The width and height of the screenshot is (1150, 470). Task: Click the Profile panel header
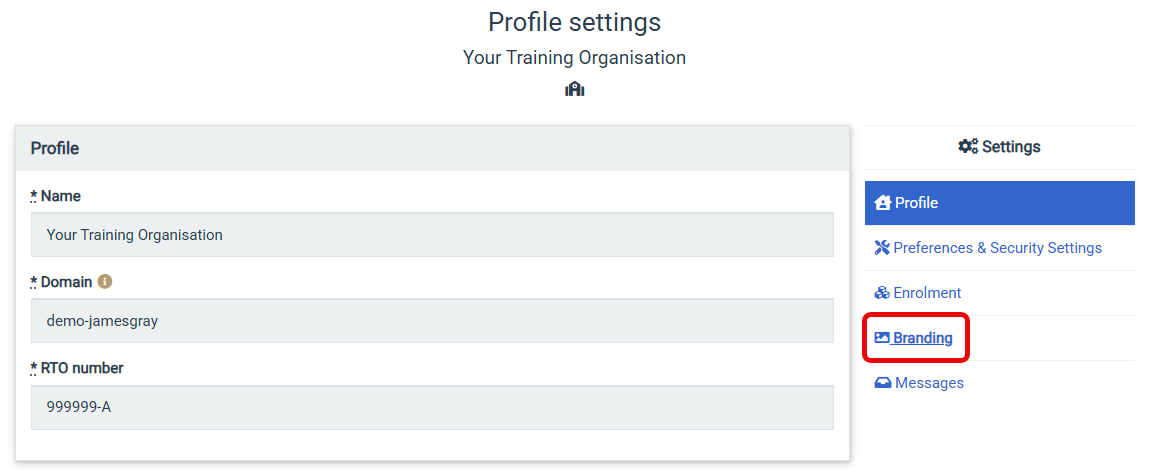[x=432, y=148]
